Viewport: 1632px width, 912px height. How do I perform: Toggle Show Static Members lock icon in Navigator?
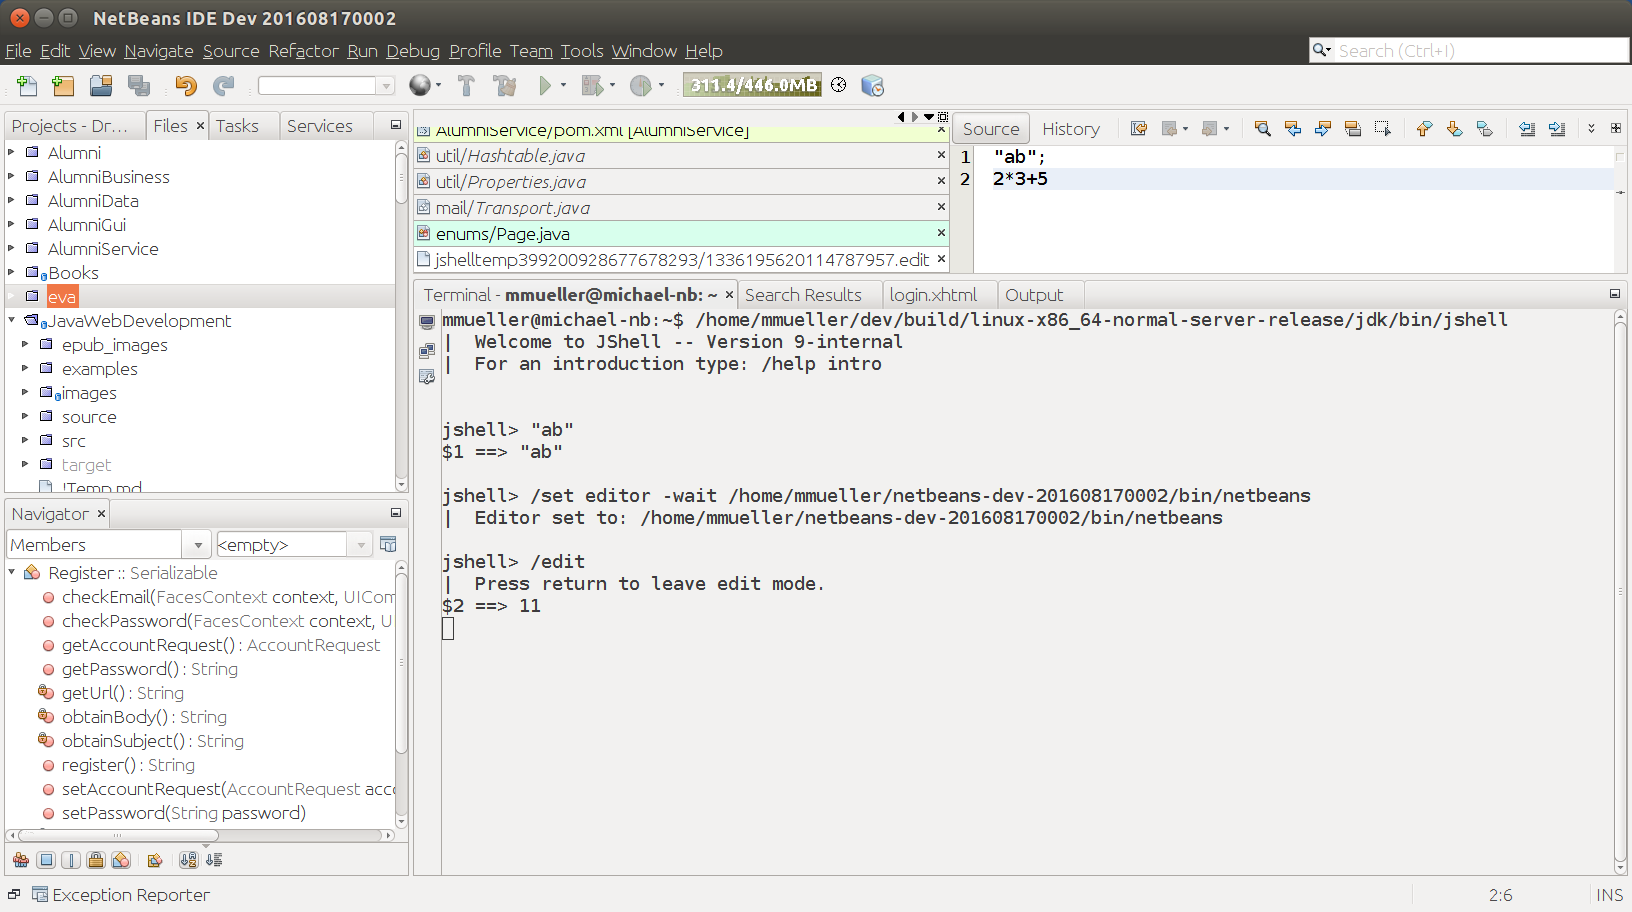pos(96,860)
